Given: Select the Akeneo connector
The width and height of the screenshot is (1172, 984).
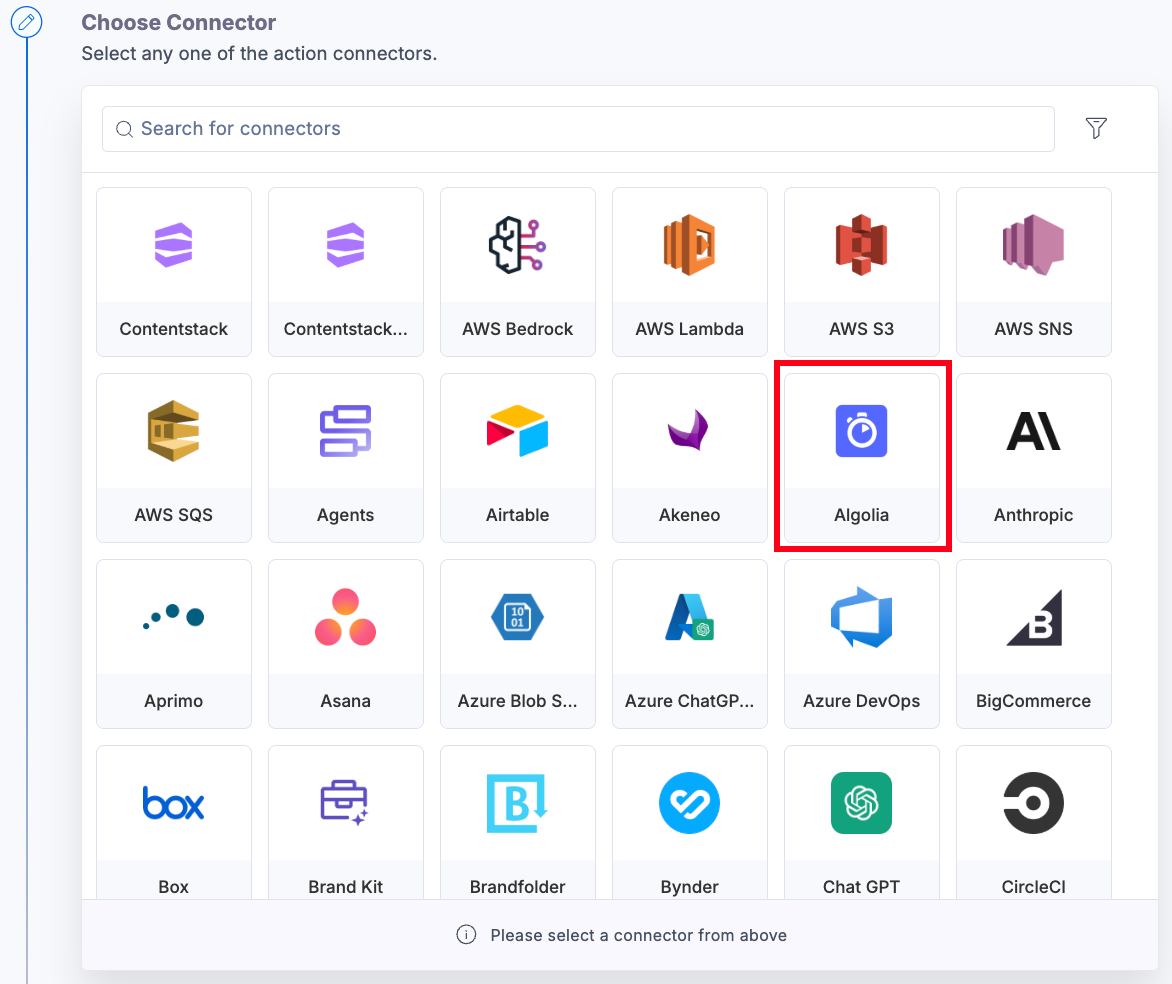Looking at the screenshot, I should click(689, 458).
